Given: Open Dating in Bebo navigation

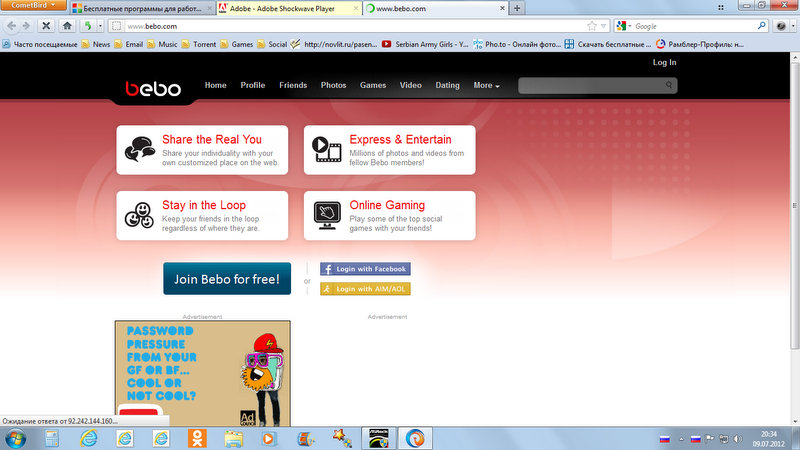Looking at the screenshot, I should (x=447, y=85).
